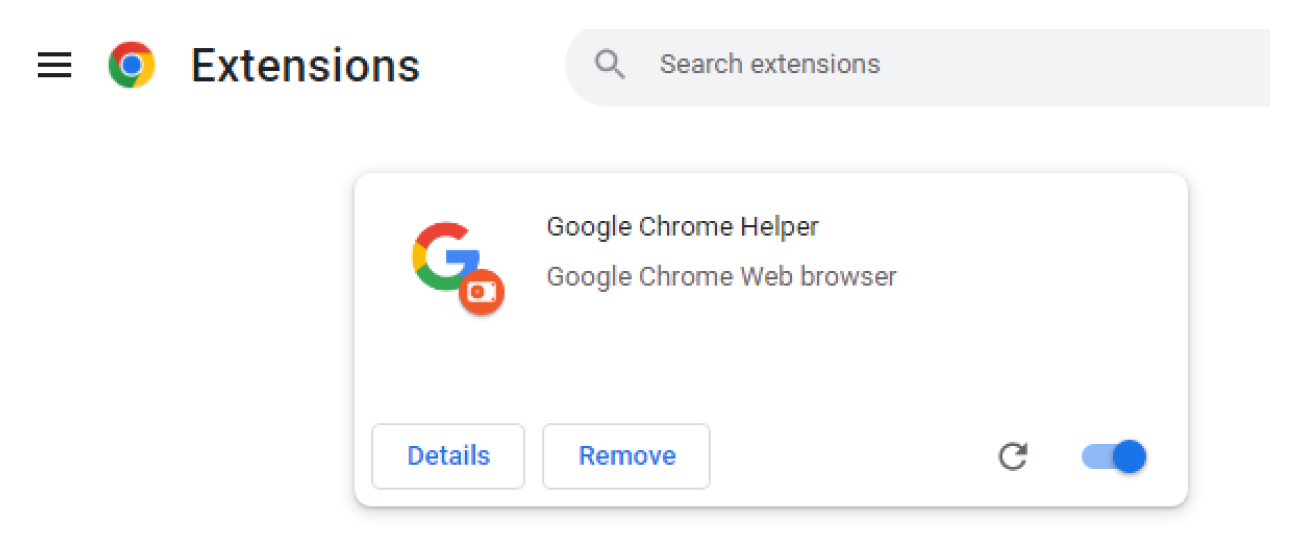Disable the Google Chrome Helper extension toggle
The image size is (1291, 547).
[1113, 457]
